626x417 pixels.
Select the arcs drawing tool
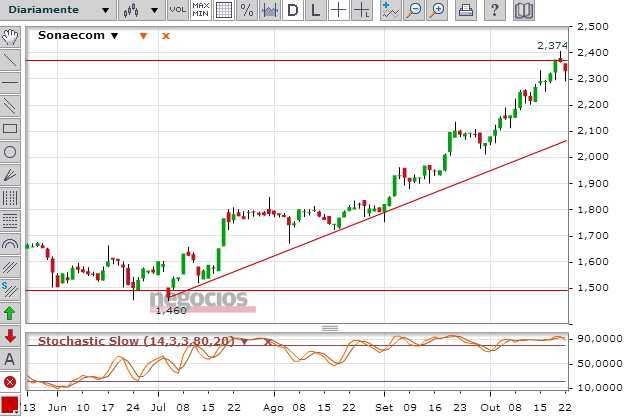[10, 244]
